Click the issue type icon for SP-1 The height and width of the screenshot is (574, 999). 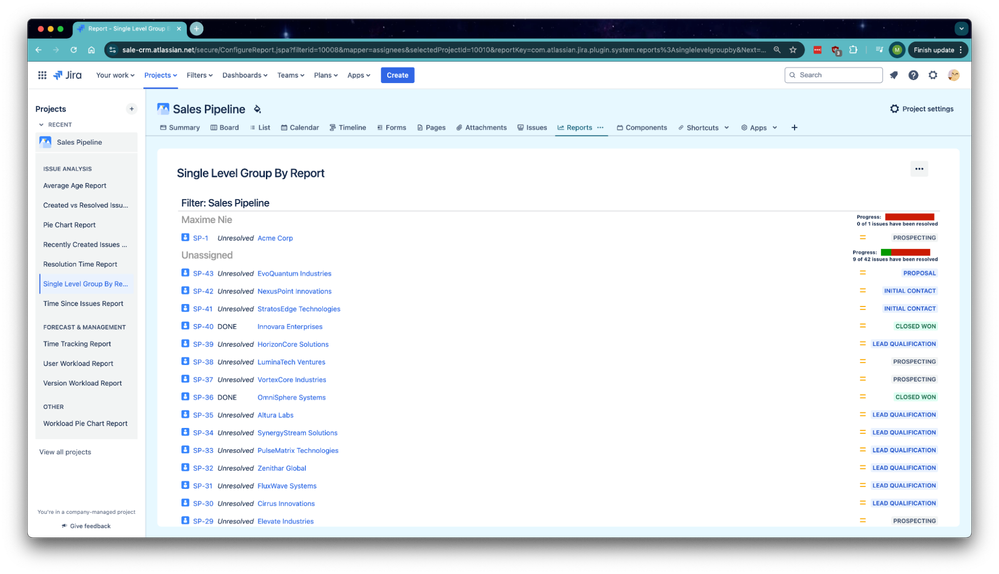tap(185, 238)
